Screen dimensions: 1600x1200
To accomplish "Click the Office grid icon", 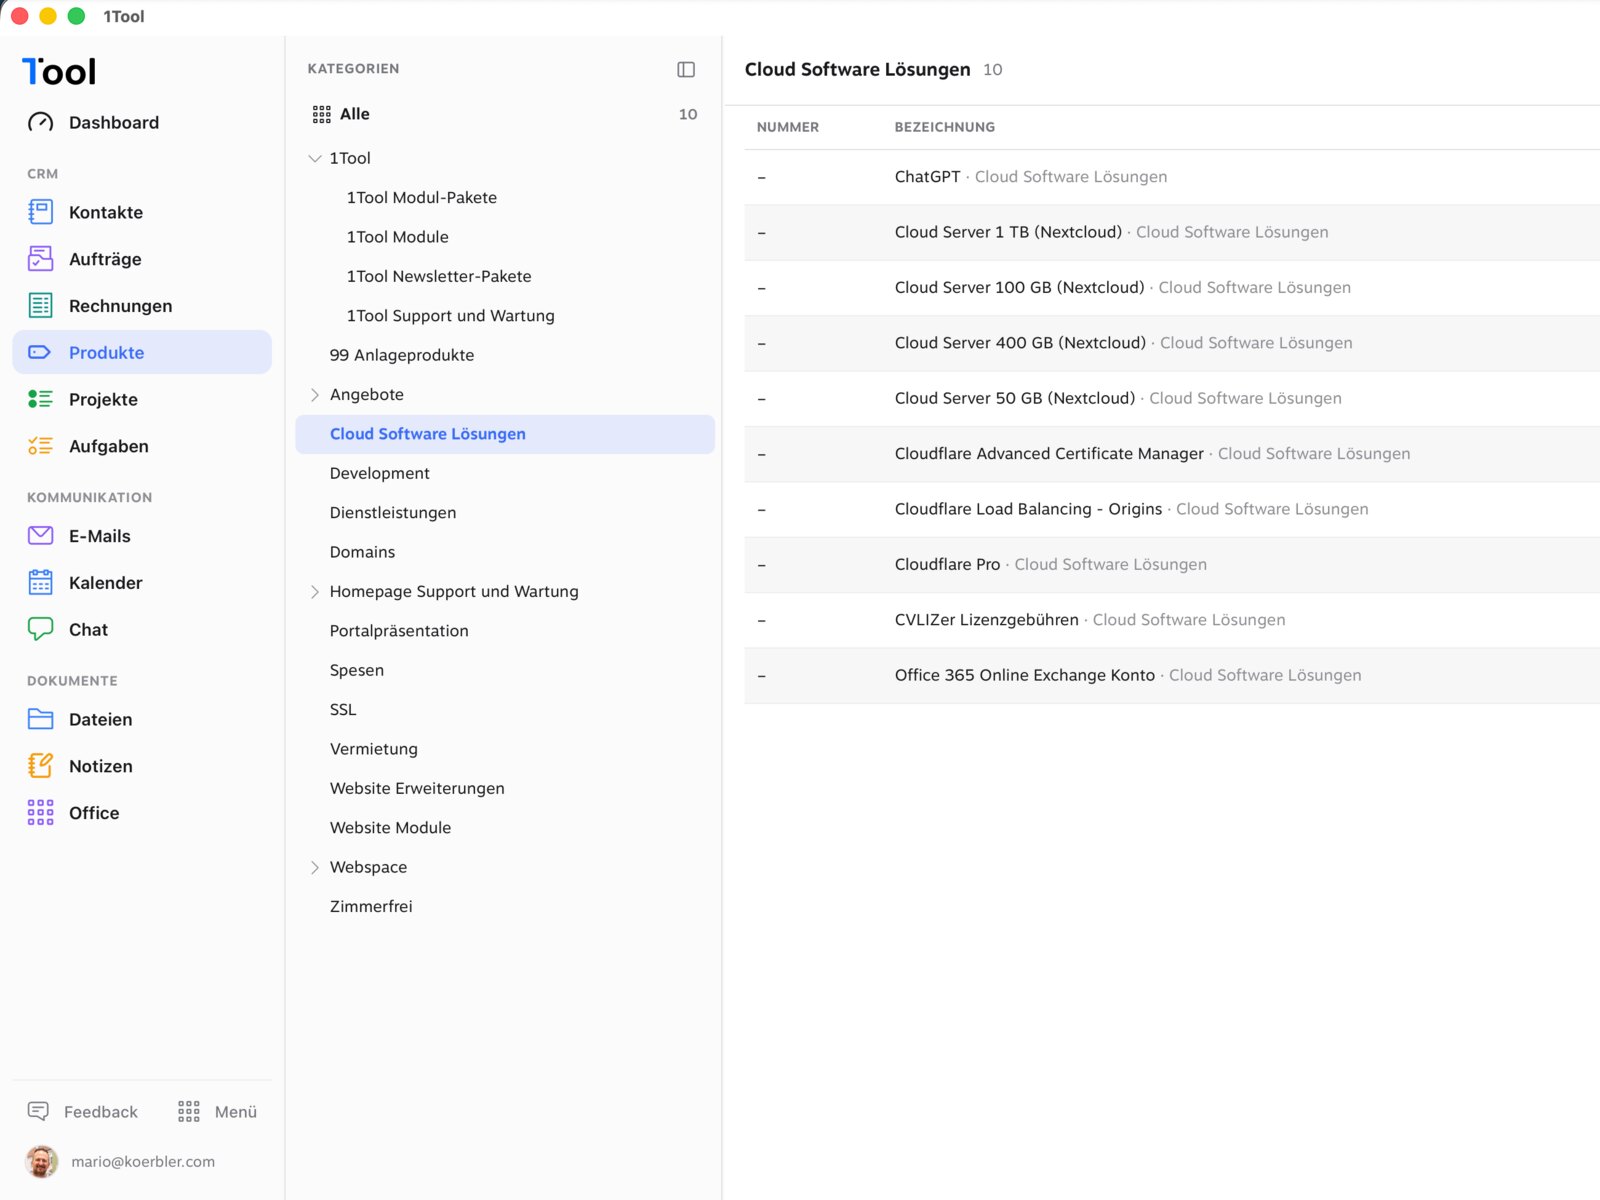I will click(x=41, y=812).
